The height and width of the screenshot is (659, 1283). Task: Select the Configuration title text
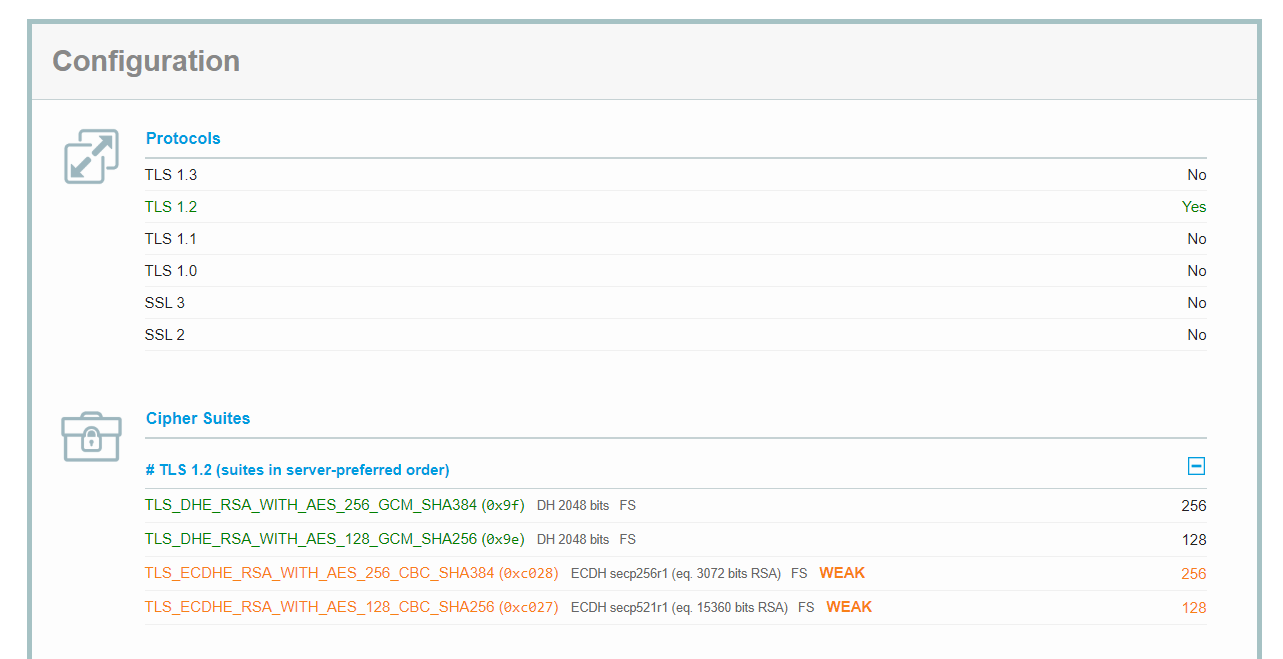click(x=146, y=61)
